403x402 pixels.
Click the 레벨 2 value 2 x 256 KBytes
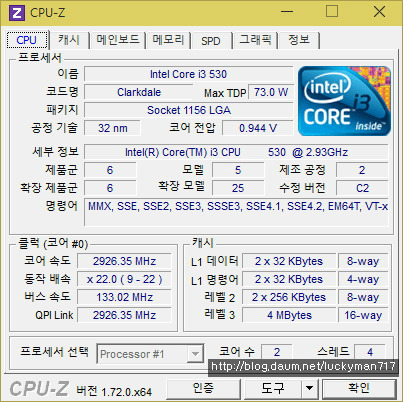click(x=289, y=297)
